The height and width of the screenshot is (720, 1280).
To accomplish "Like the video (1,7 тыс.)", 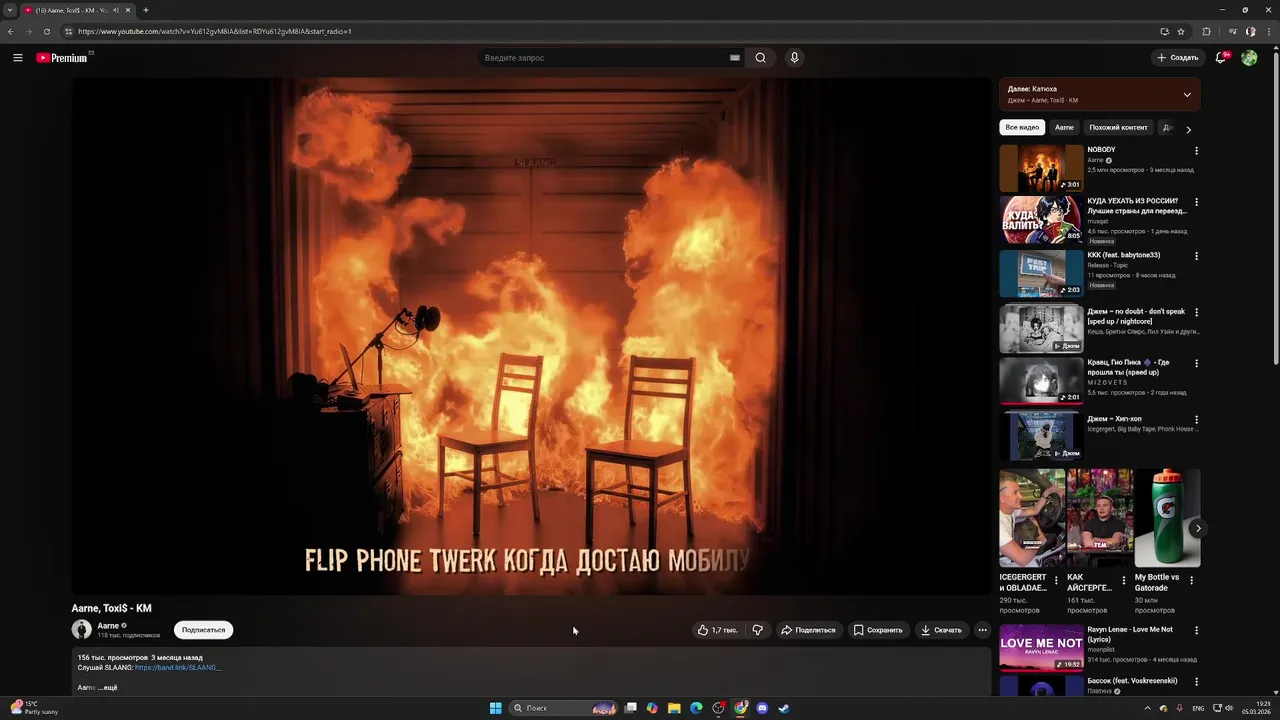I will pyautogui.click(x=718, y=630).
